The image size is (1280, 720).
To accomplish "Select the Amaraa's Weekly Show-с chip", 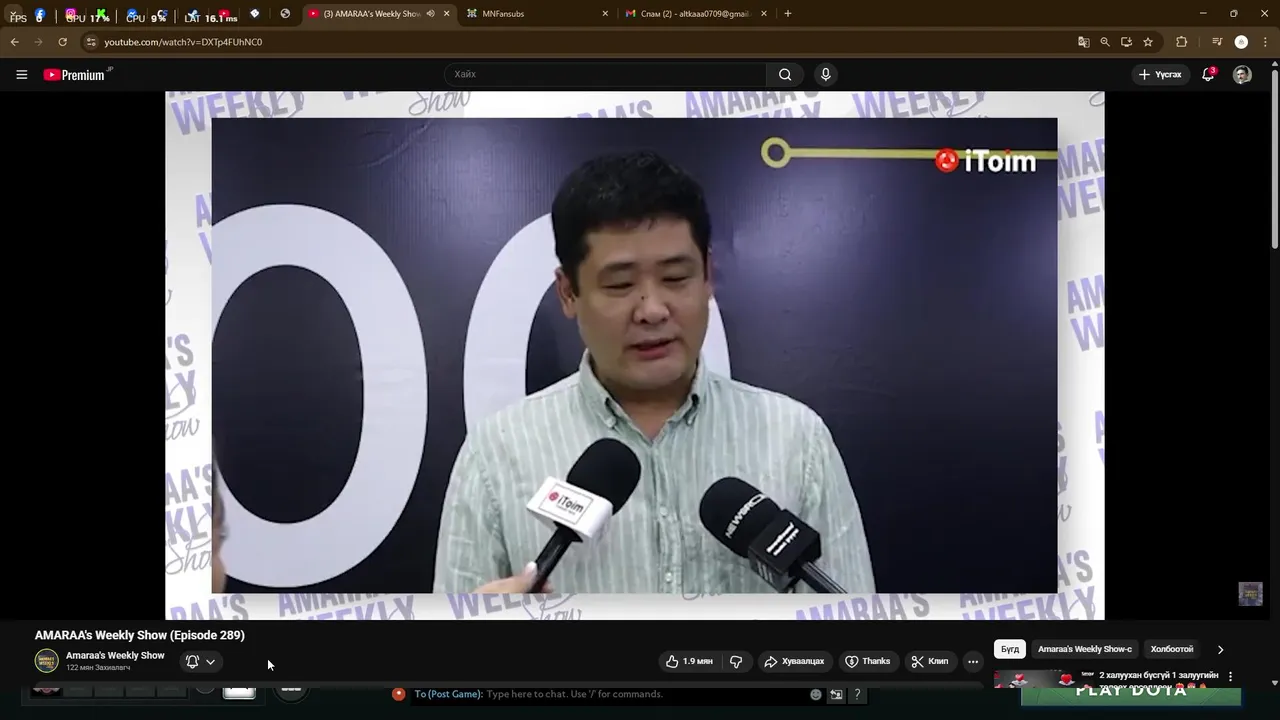I will [1085, 649].
